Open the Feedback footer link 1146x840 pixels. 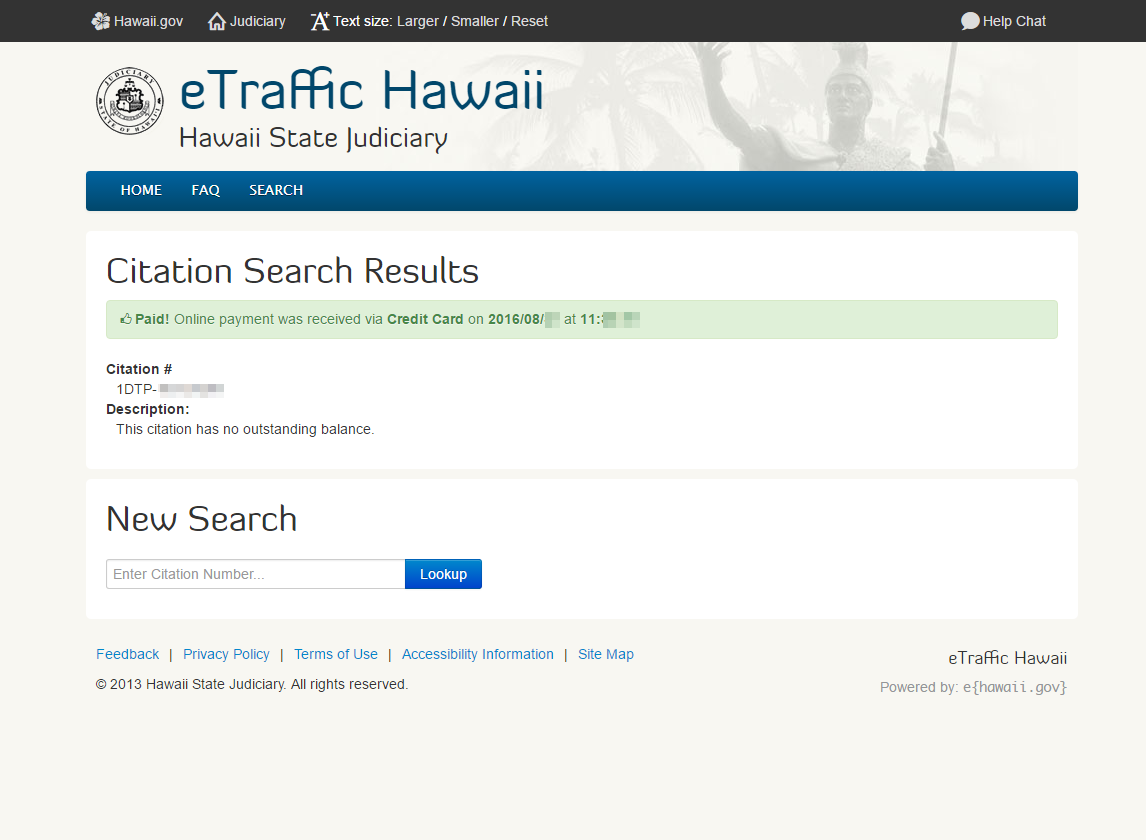tap(127, 654)
